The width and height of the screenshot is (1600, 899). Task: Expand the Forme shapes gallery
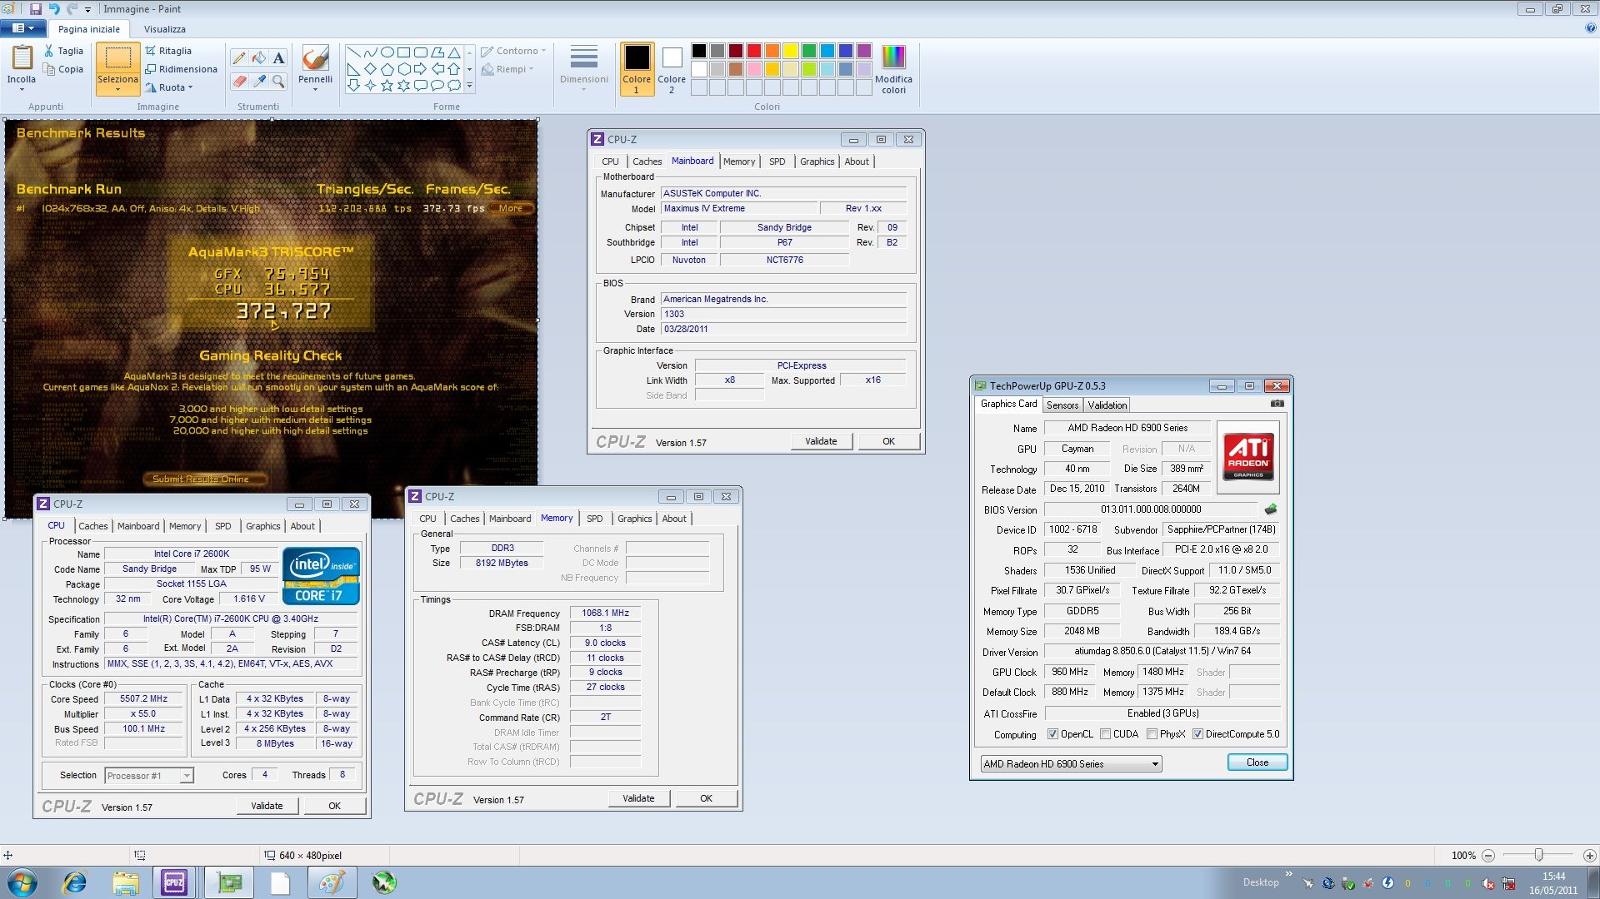pyautogui.click(x=470, y=87)
